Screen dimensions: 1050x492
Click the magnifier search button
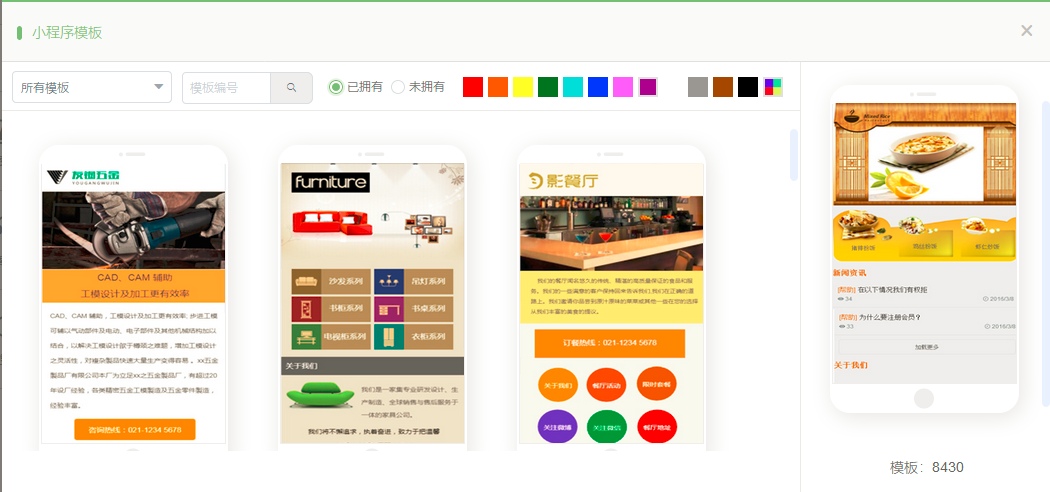pos(292,88)
